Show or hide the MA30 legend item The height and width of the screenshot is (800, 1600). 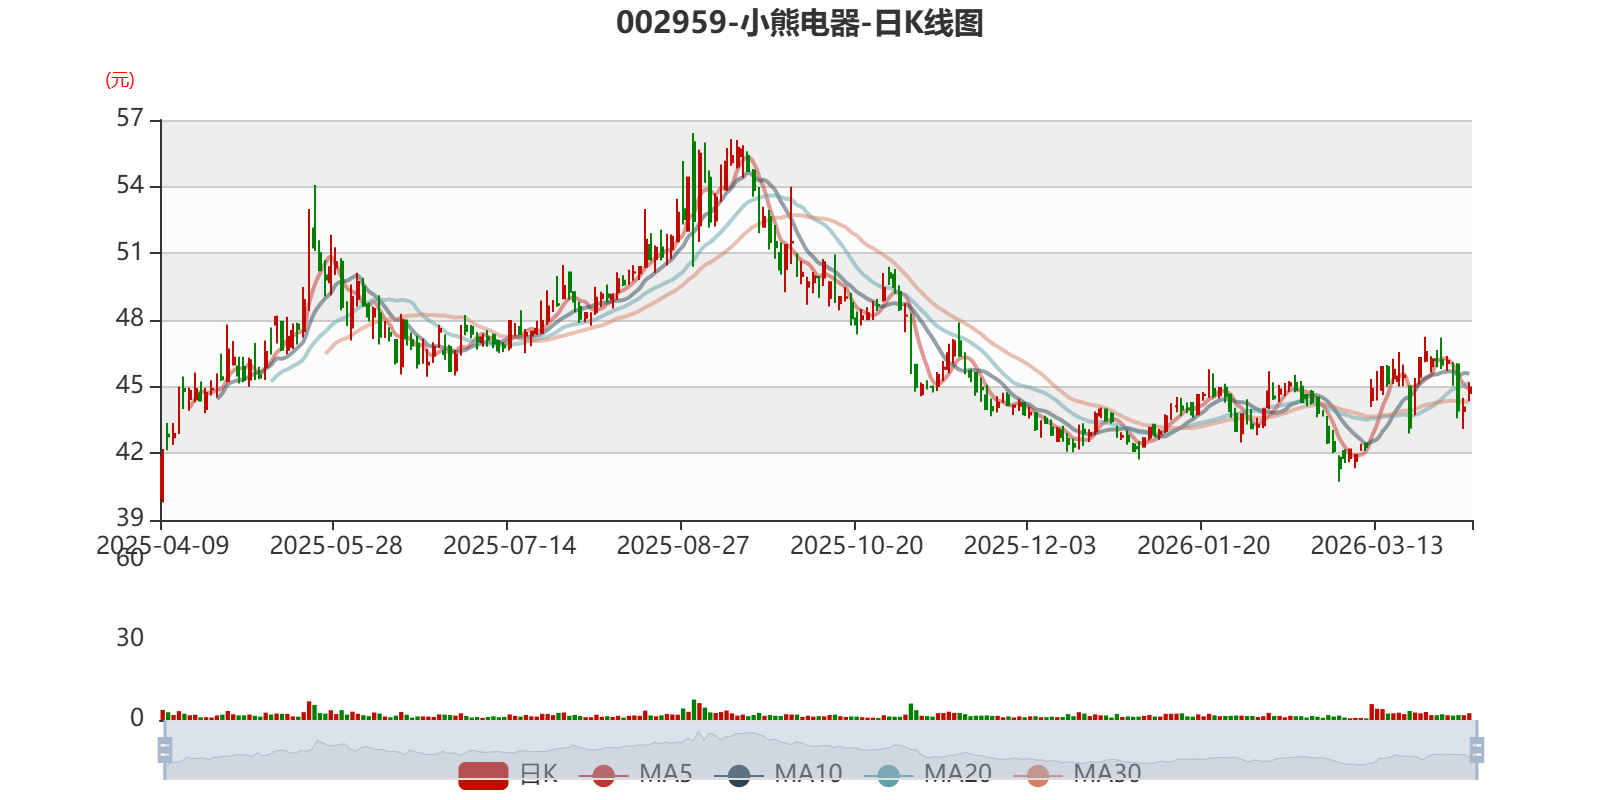pos(1077,774)
